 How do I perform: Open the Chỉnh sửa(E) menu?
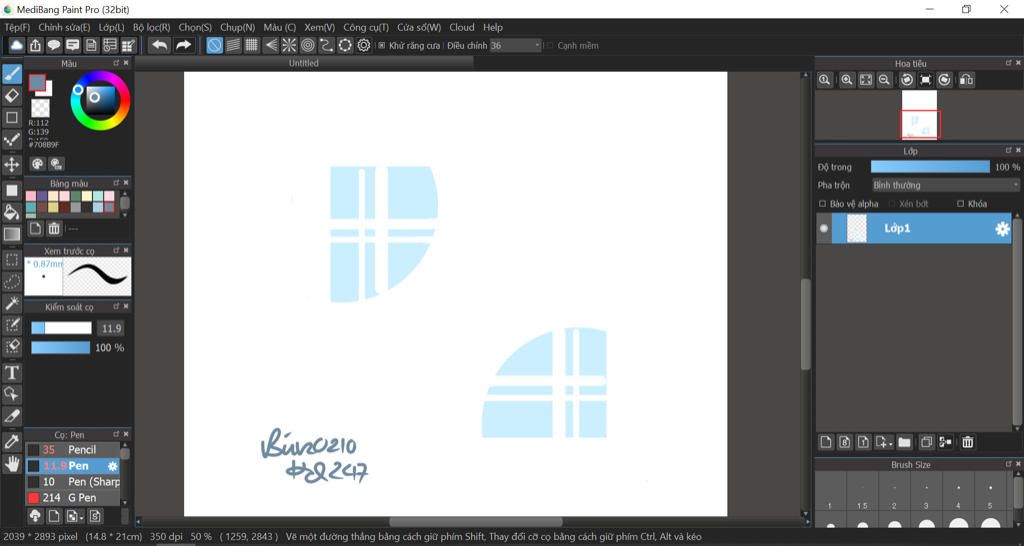click(x=64, y=27)
